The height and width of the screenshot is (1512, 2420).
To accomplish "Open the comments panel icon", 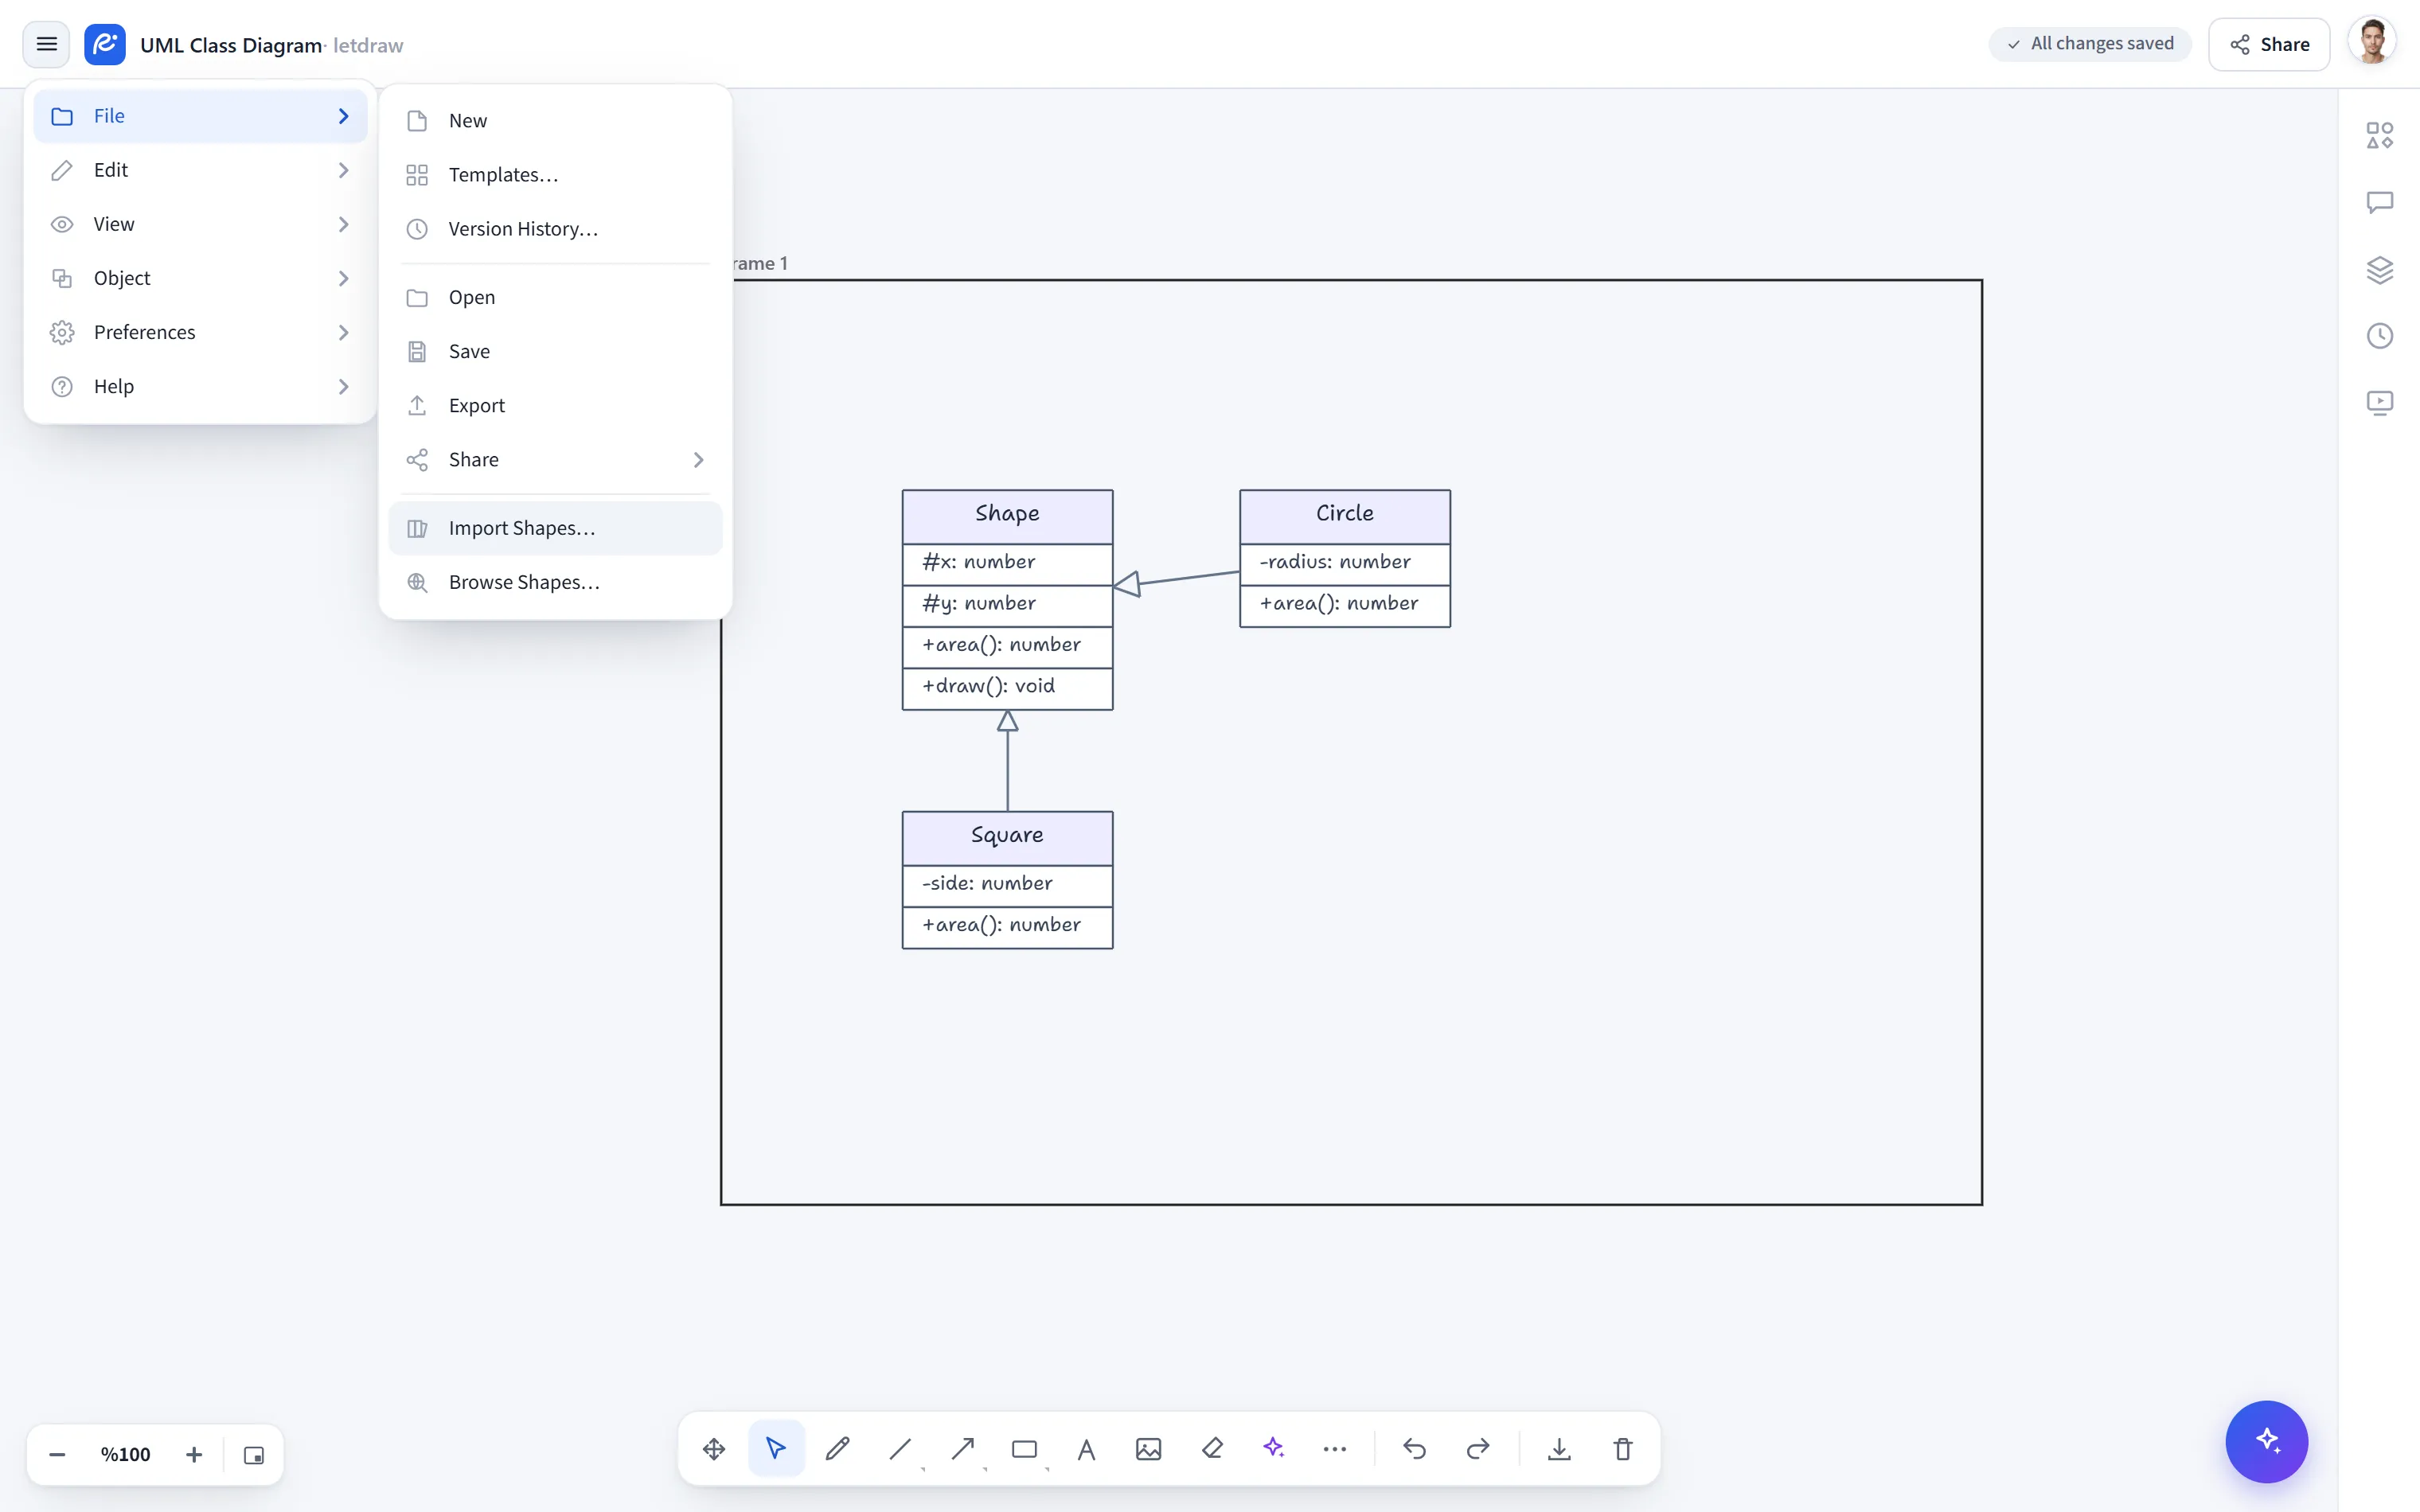I will tap(2380, 203).
